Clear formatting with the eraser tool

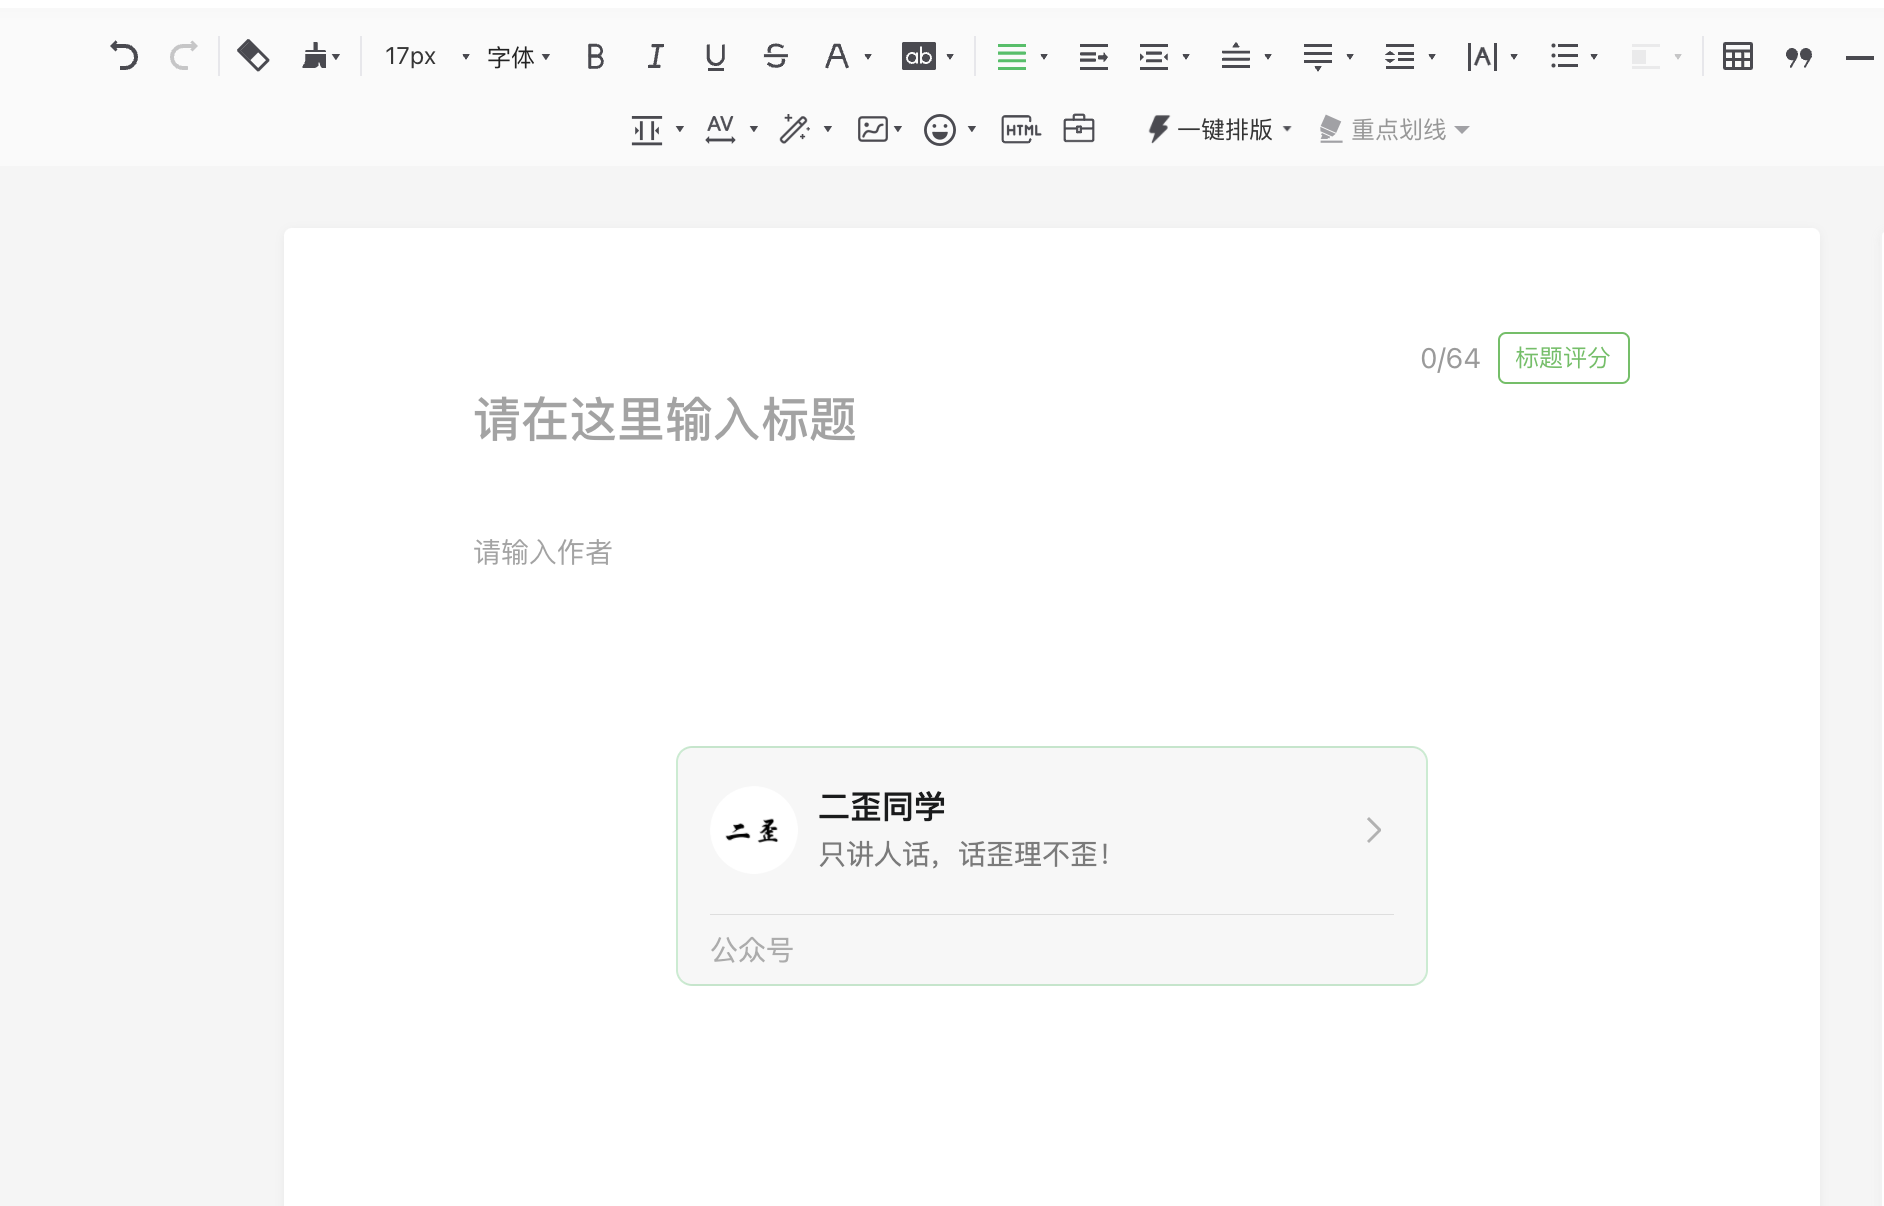[254, 55]
